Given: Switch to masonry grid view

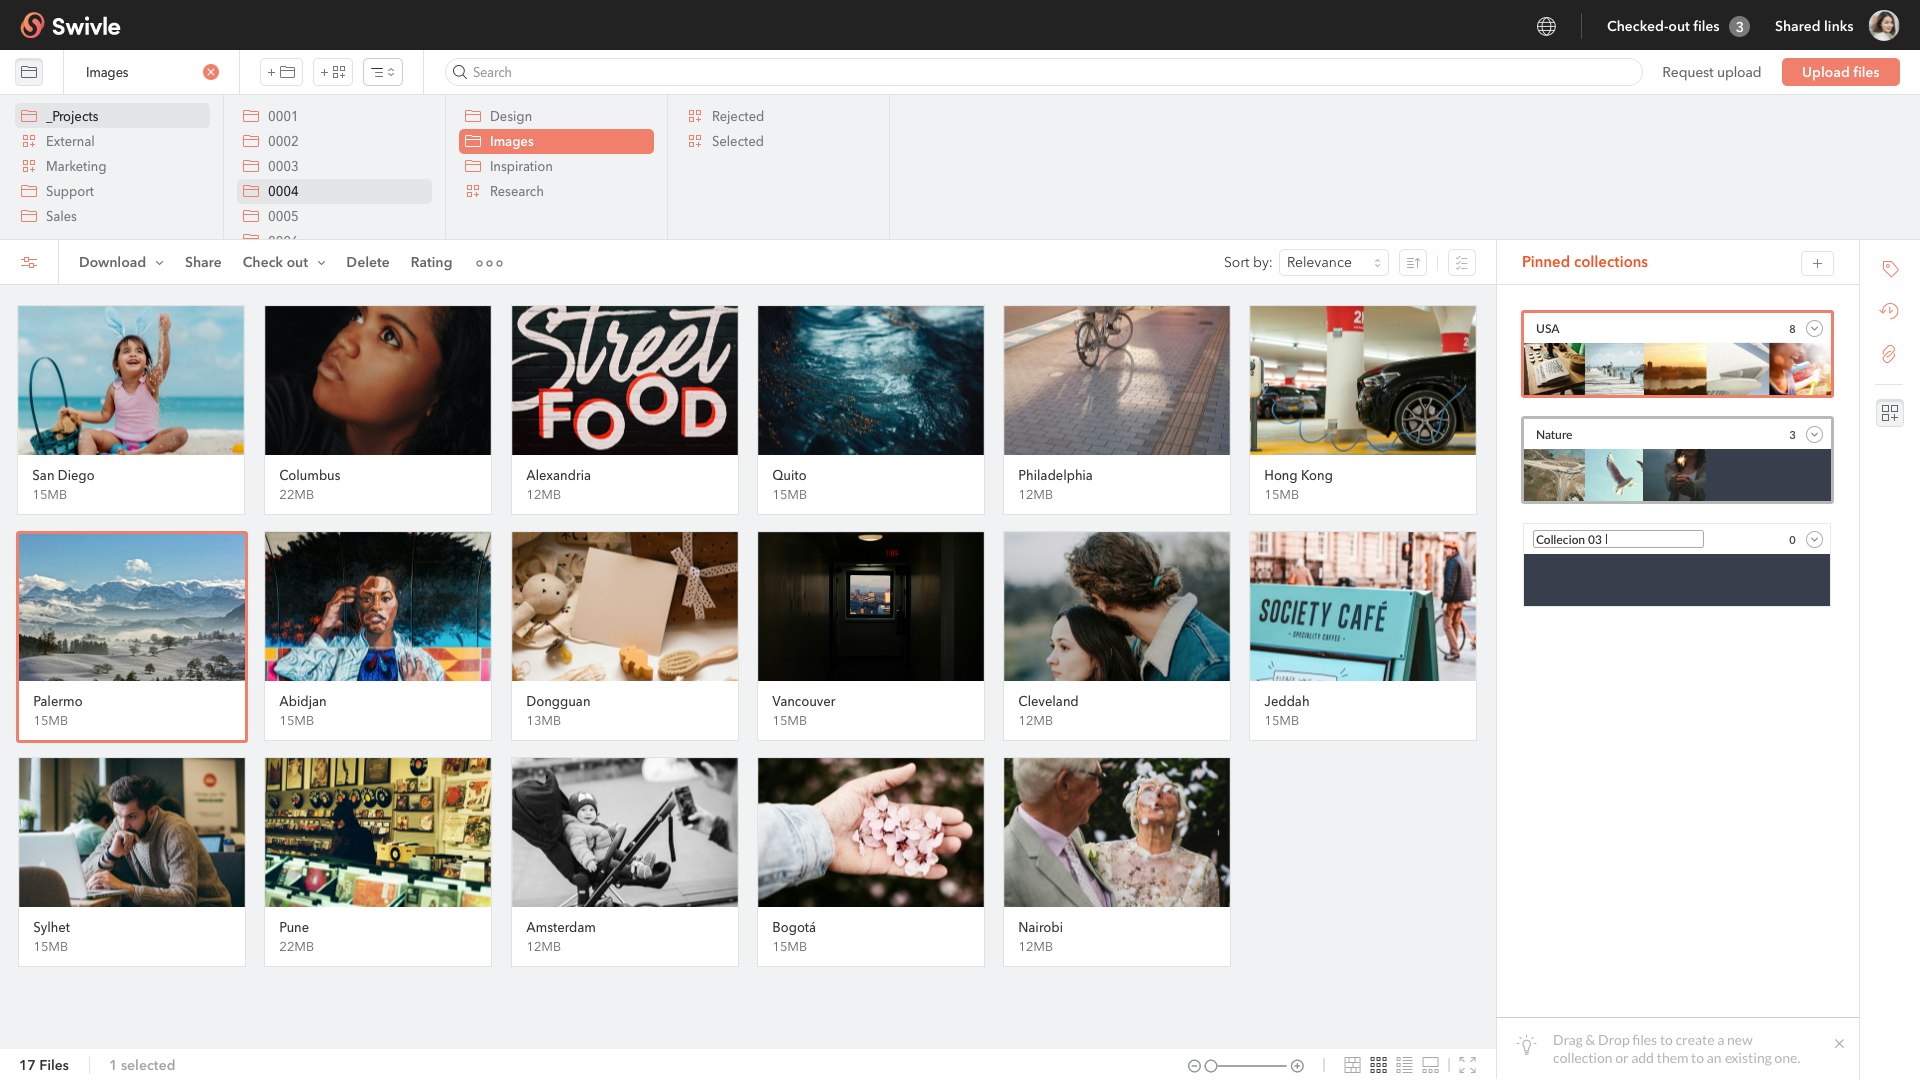Looking at the screenshot, I should pyautogui.click(x=1352, y=1065).
